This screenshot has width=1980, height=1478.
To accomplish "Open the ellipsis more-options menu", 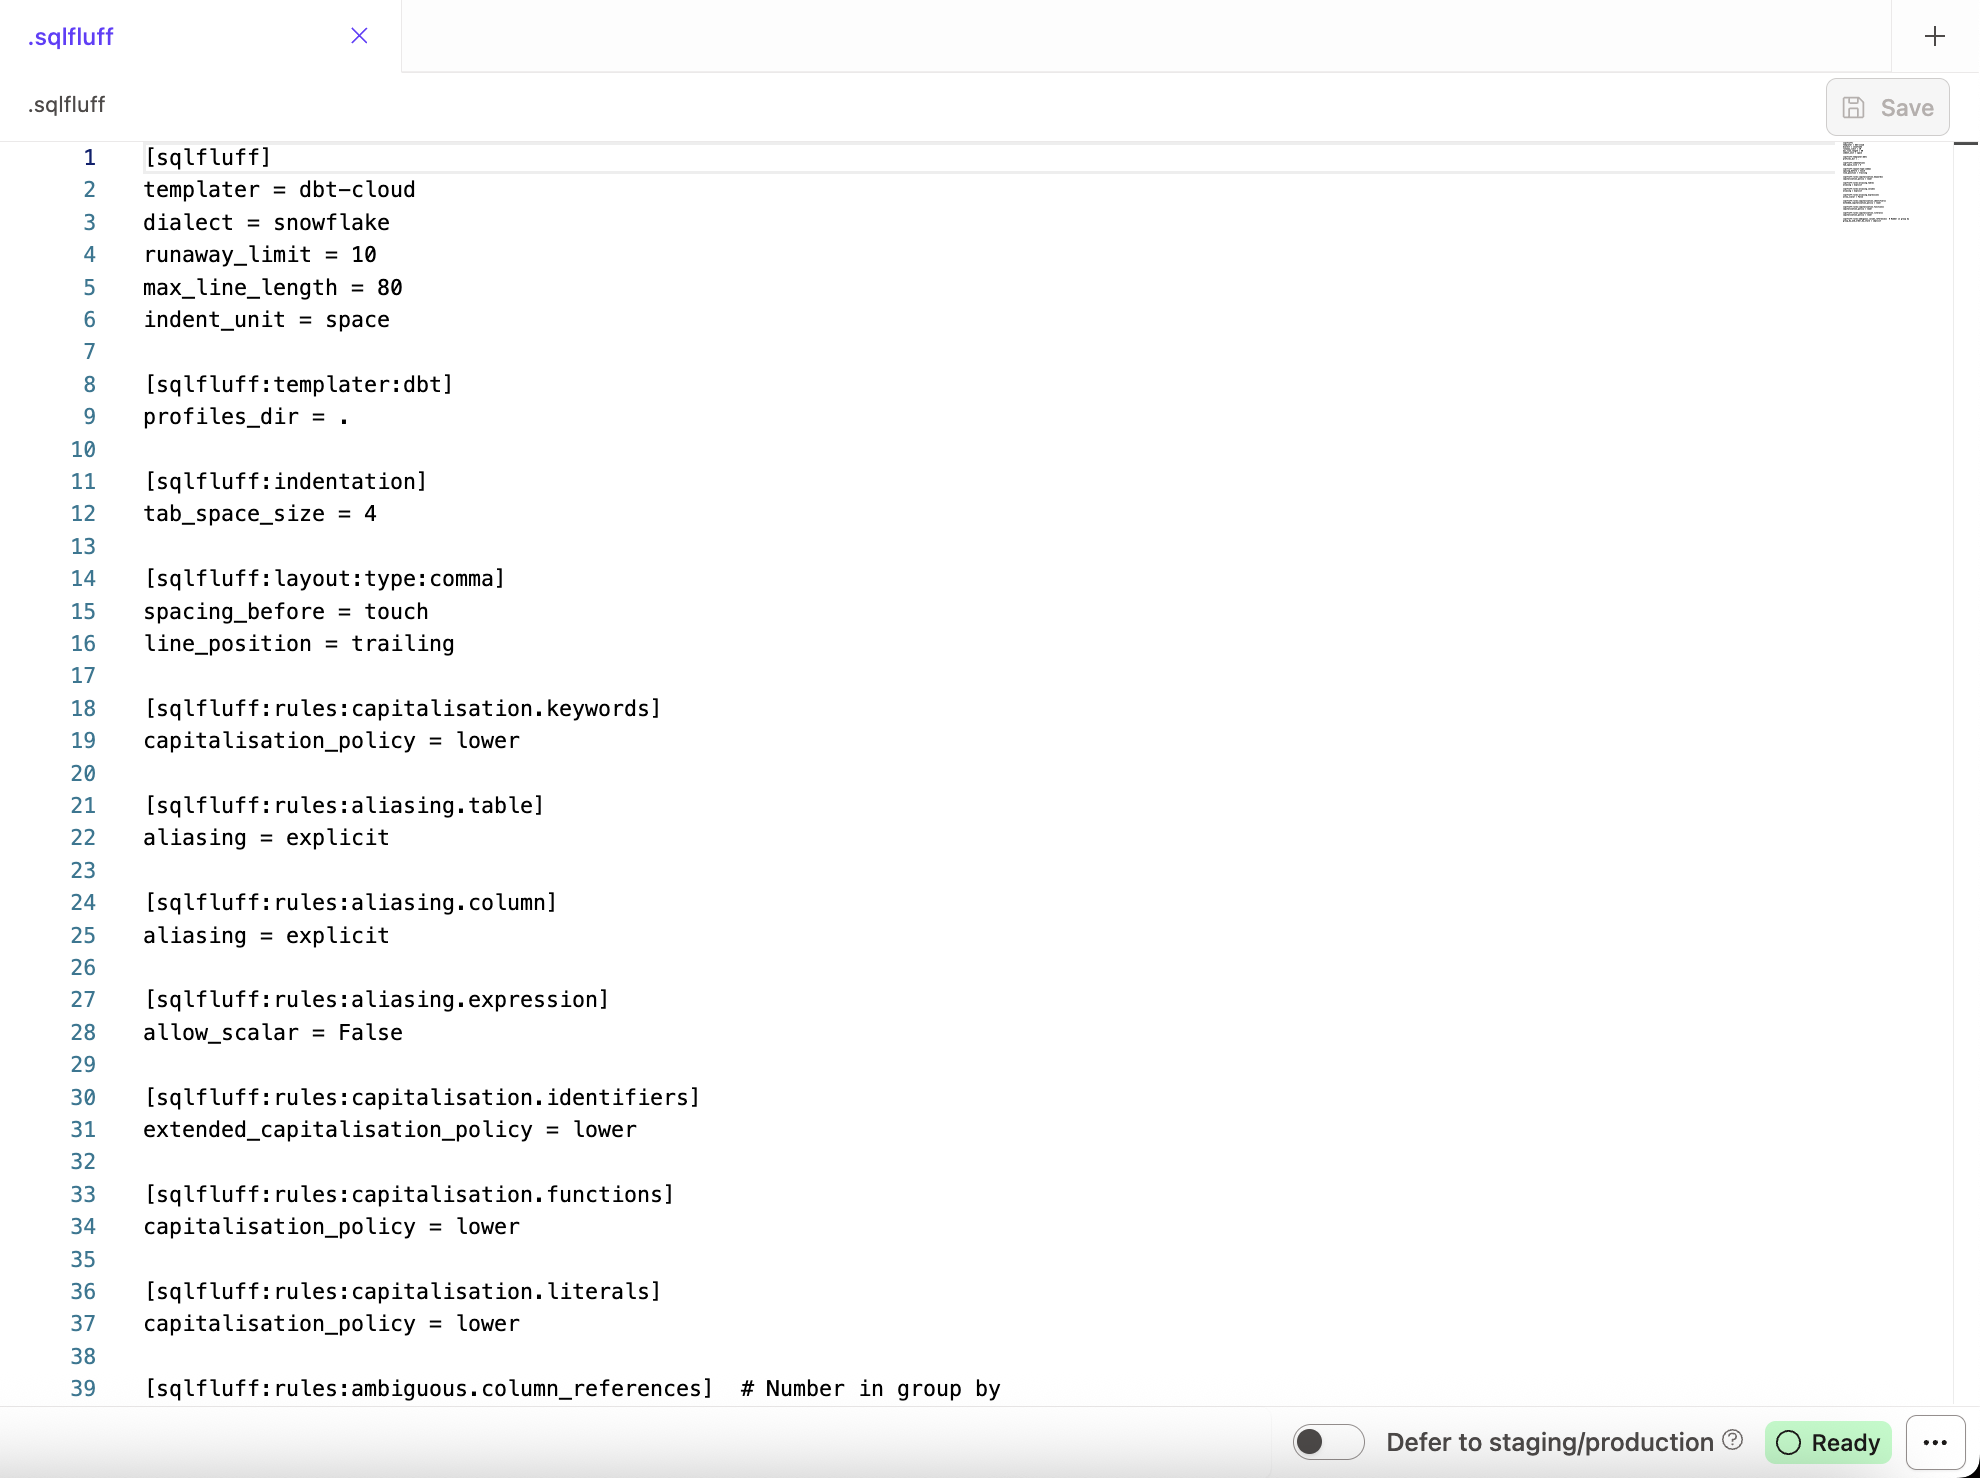I will [x=1934, y=1442].
